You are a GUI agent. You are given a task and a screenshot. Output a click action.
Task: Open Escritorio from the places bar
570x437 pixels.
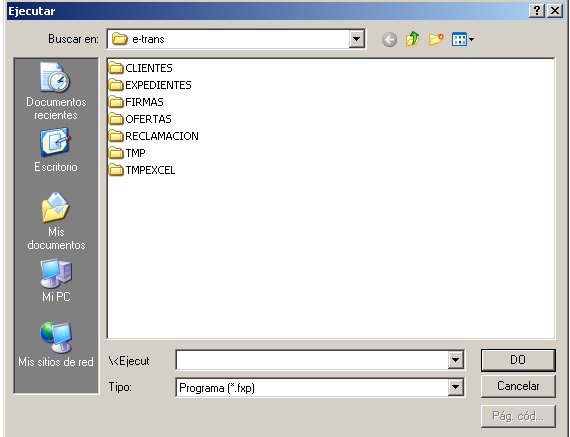coord(56,150)
